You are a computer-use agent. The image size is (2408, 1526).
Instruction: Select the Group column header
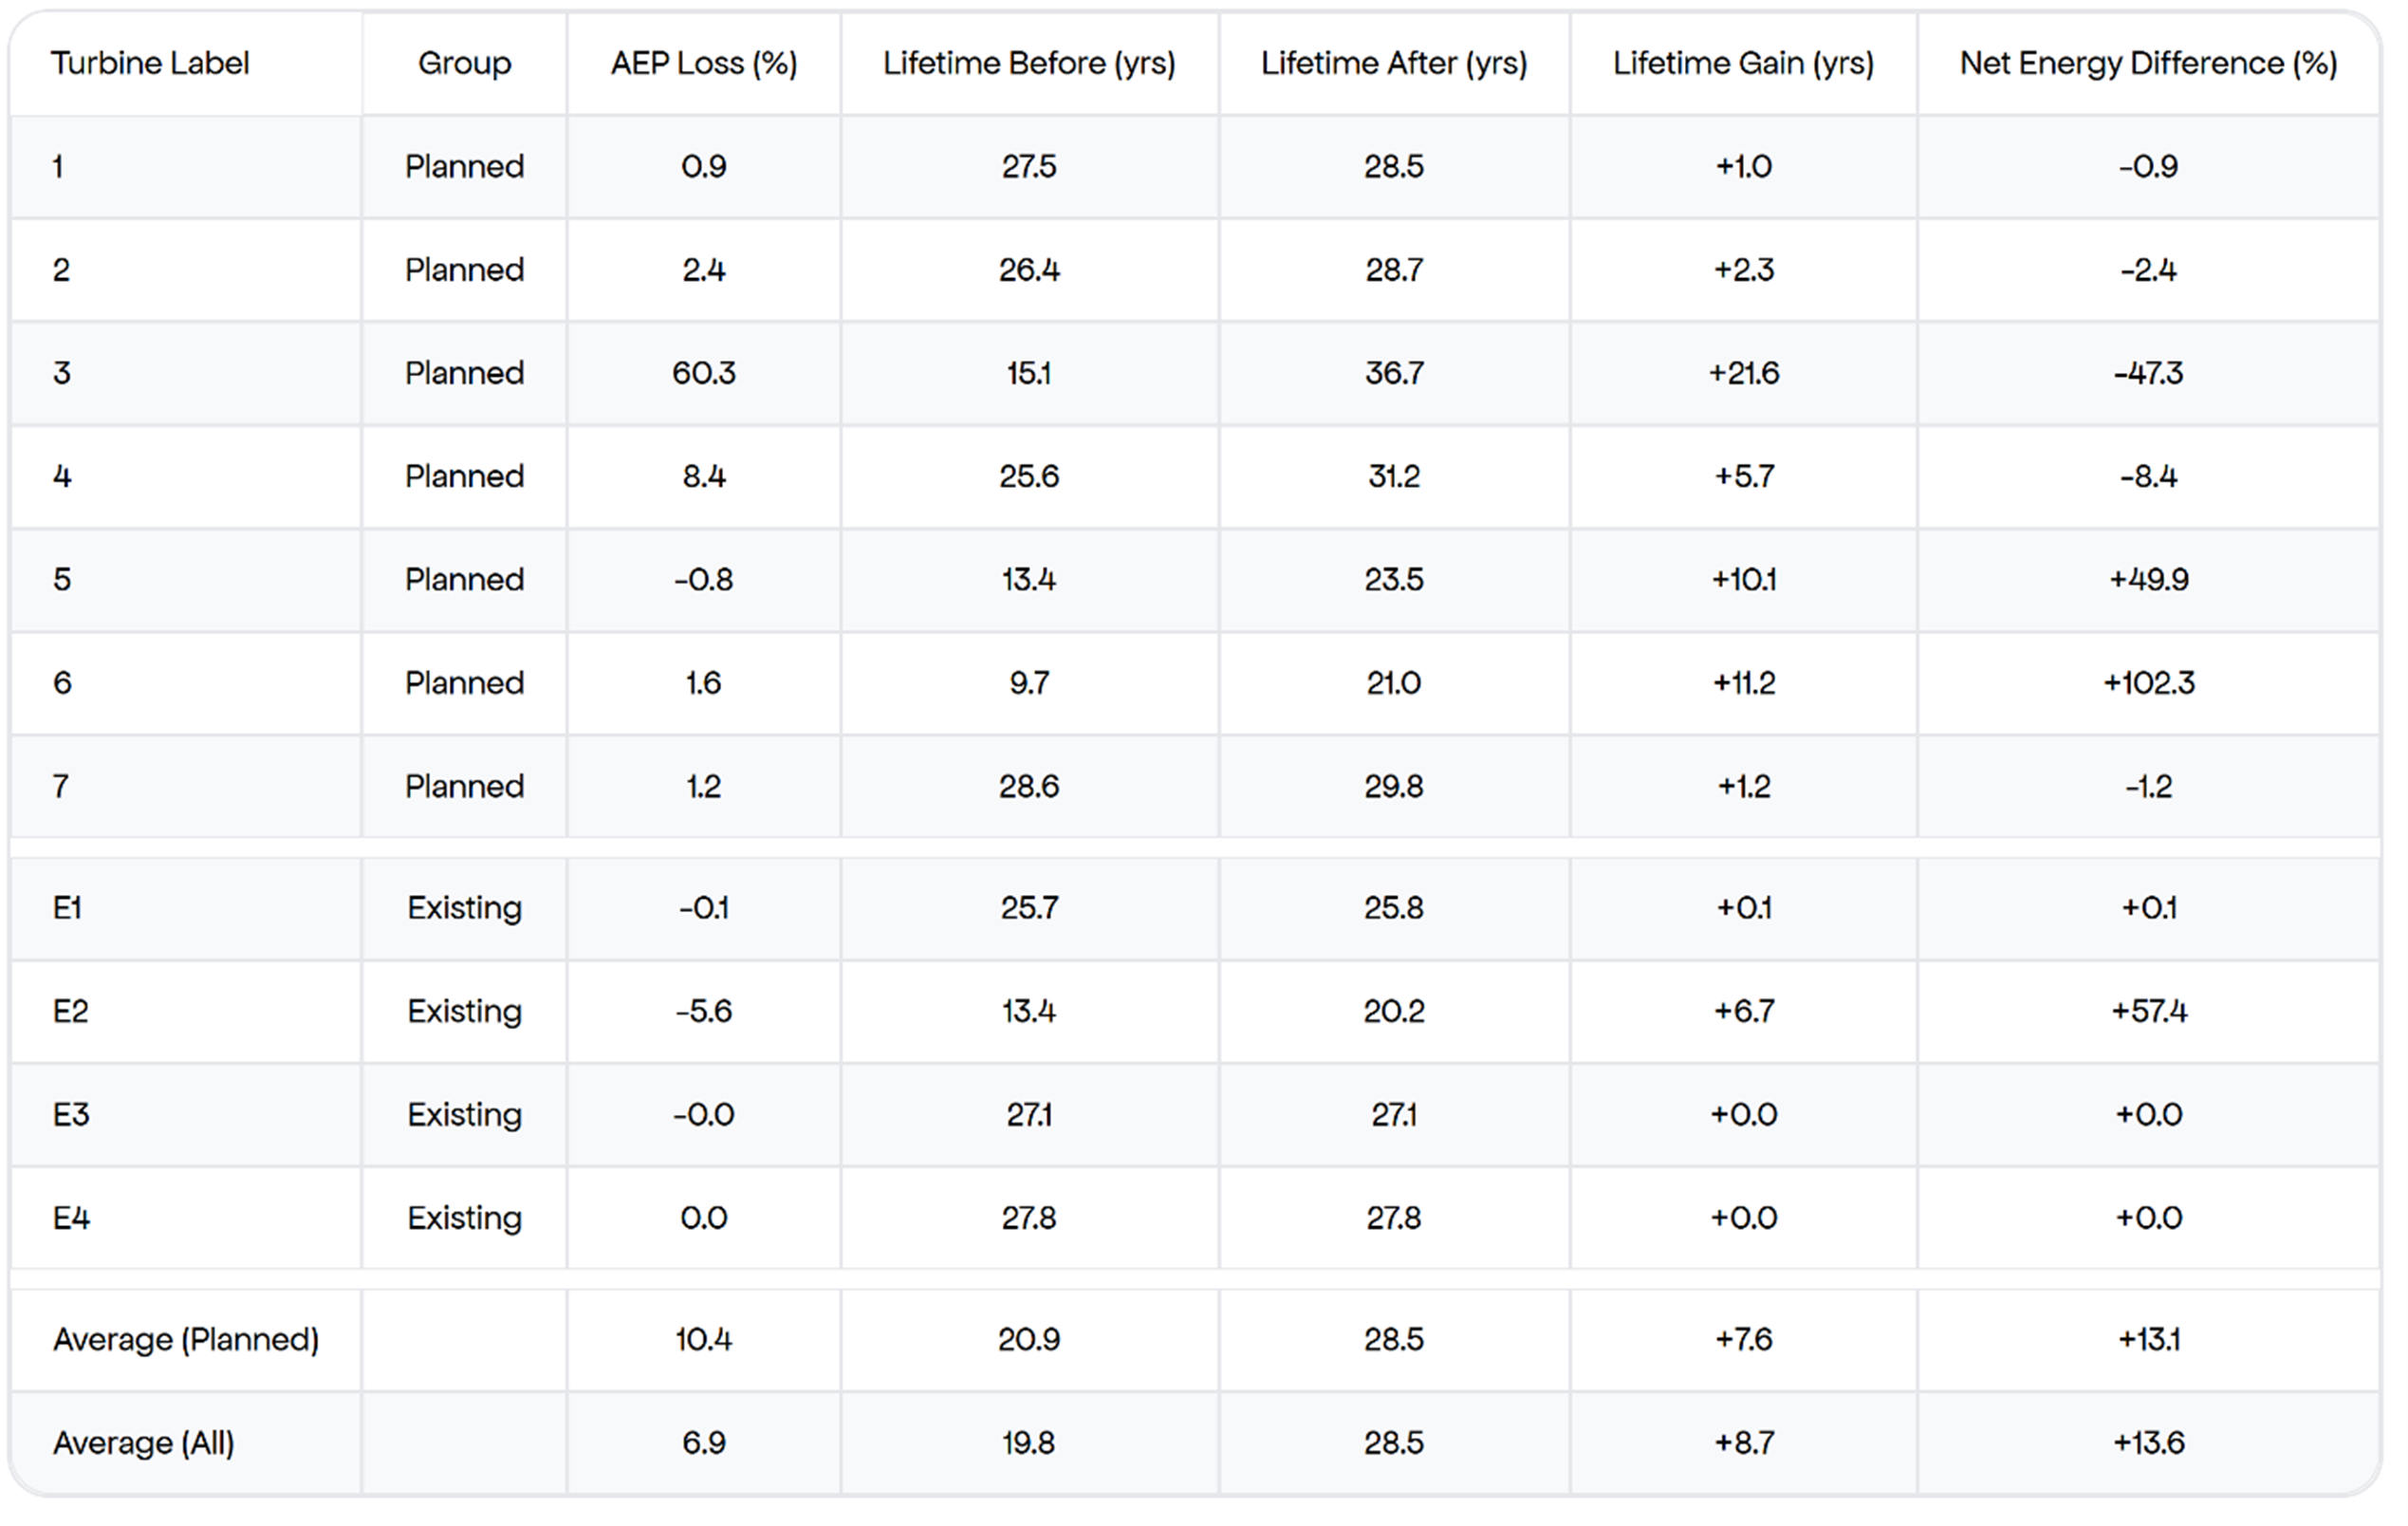pos(464,63)
